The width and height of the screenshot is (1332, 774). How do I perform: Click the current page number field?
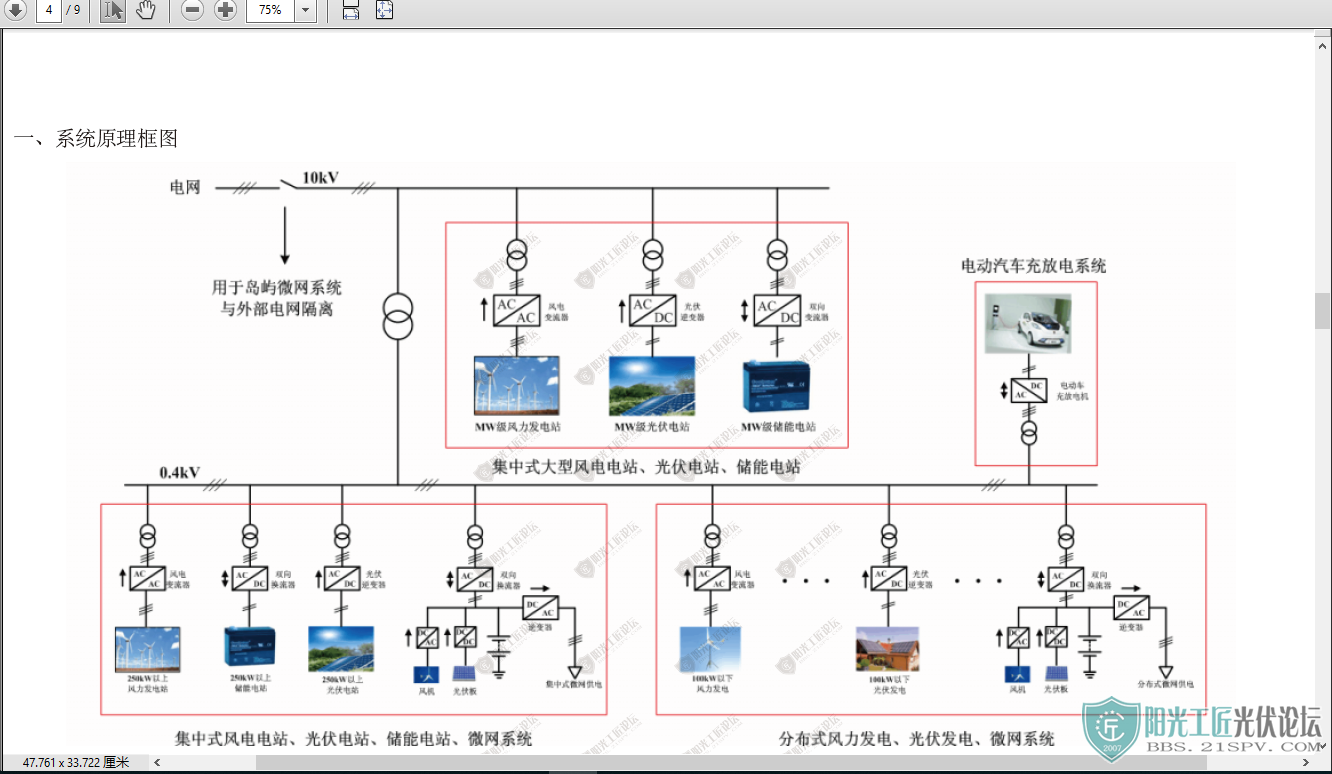49,10
